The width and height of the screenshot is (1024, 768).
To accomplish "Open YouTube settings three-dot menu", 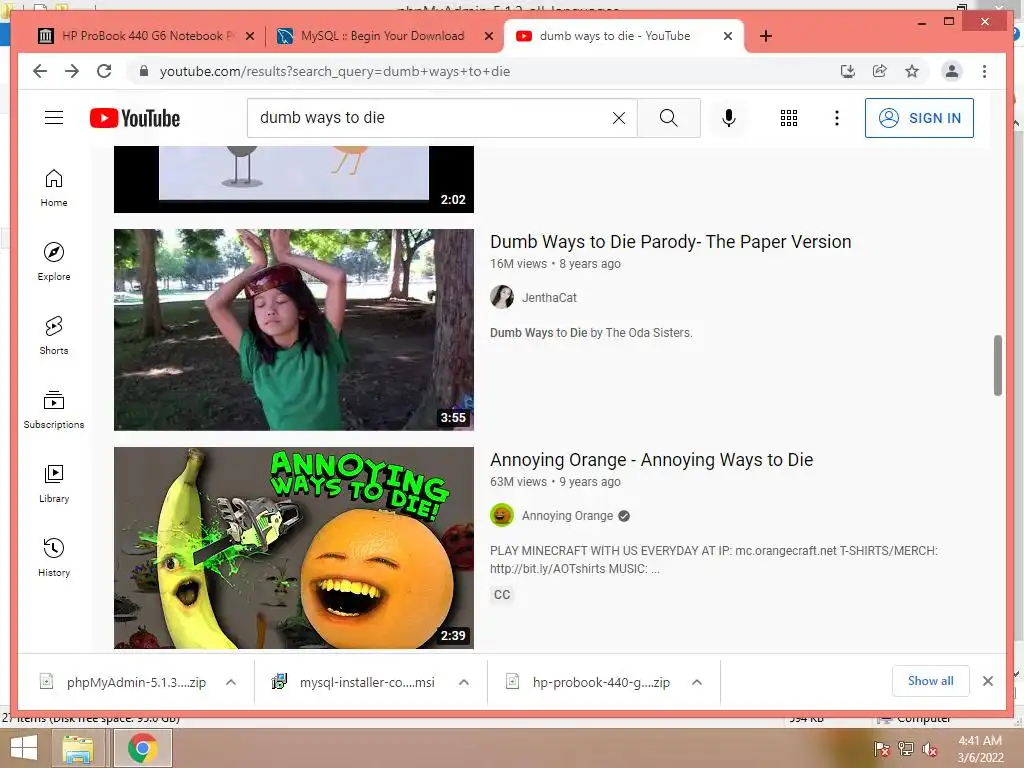I will click(837, 118).
